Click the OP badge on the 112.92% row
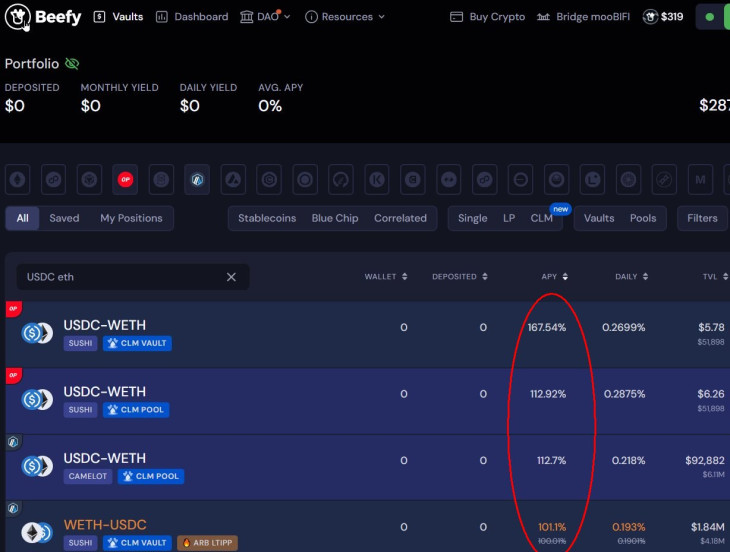Viewport: 730px width, 552px height. (x=13, y=375)
